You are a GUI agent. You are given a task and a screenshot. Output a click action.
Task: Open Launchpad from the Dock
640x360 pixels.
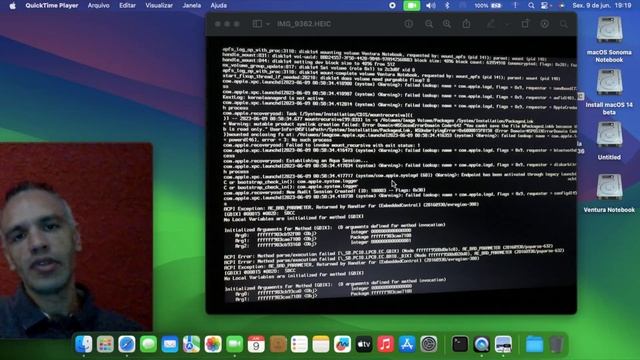[105, 344]
